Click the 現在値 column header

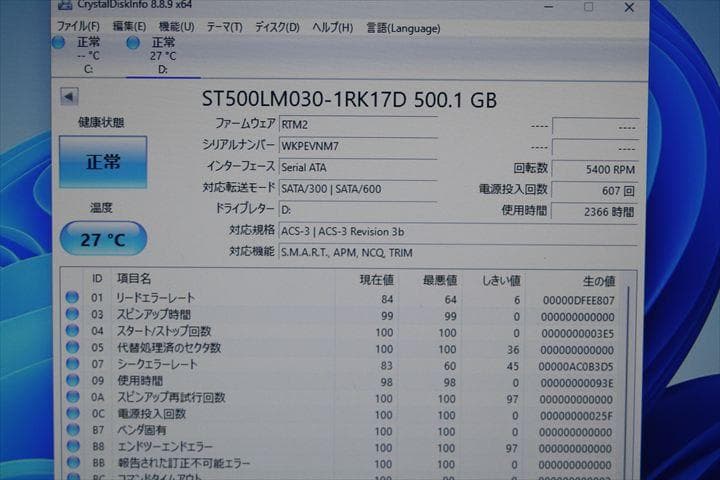point(377,280)
